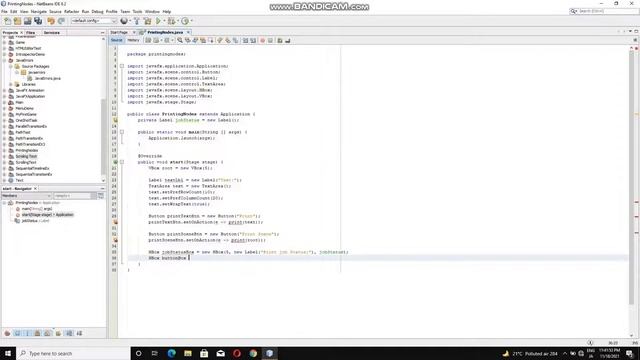Collapse the Source Packages tree node
The height and width of the screenshot is (360, 640).
pyautogui.click(x=11, y=66)
